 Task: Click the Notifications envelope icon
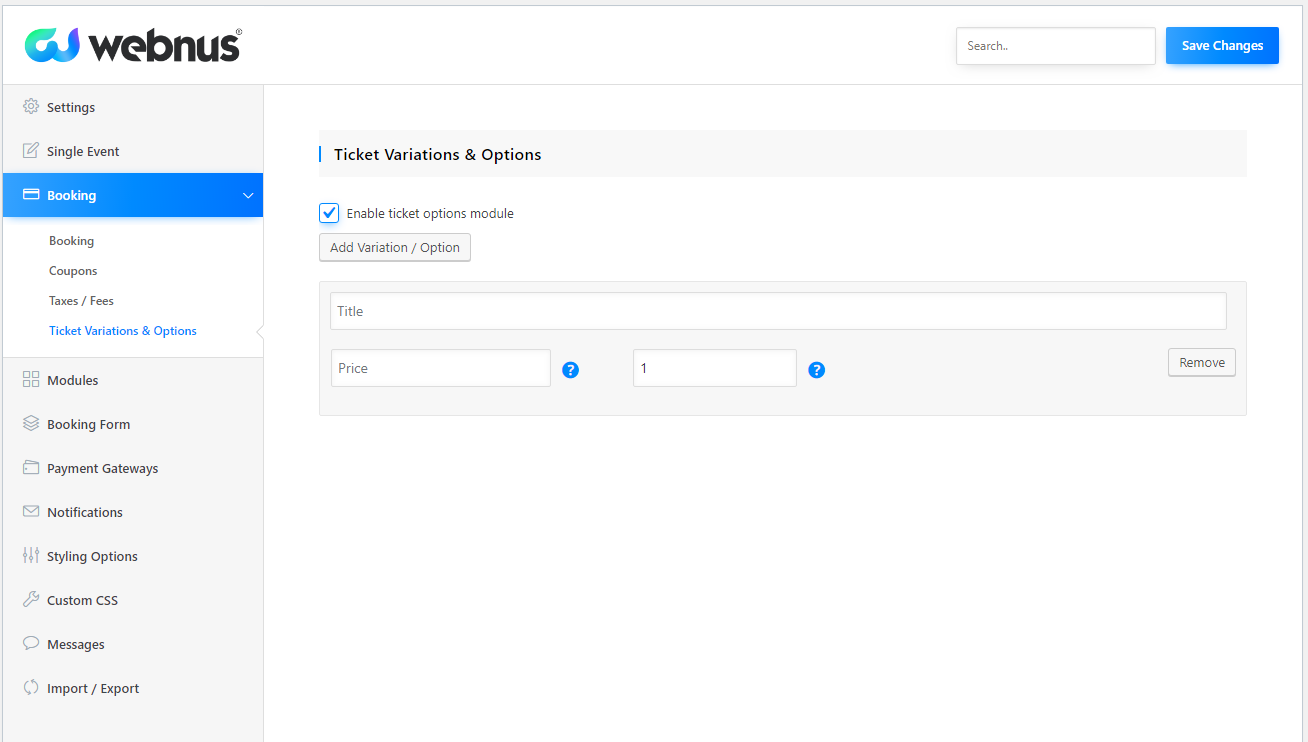[31, 511]
